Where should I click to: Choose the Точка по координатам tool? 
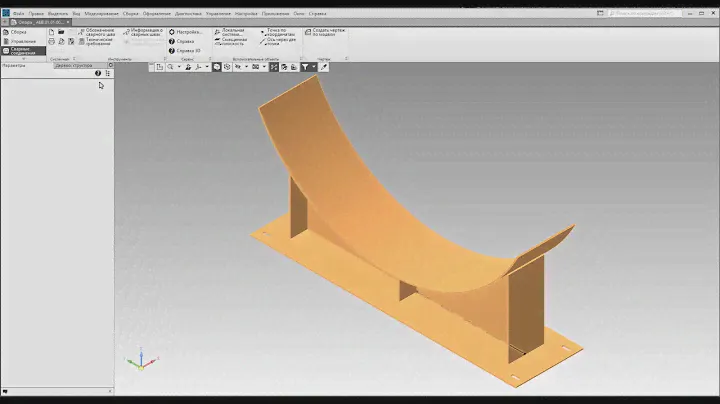pos(282,33)
